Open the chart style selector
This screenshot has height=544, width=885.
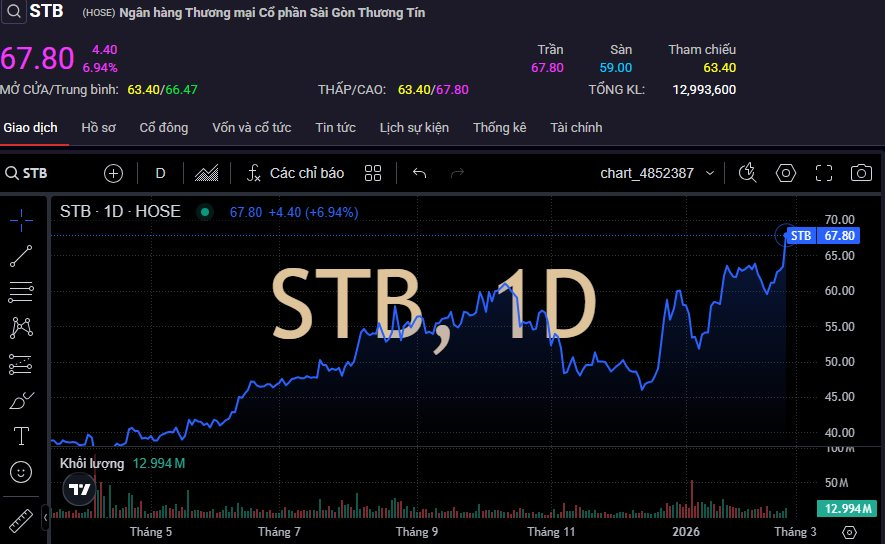207,173
